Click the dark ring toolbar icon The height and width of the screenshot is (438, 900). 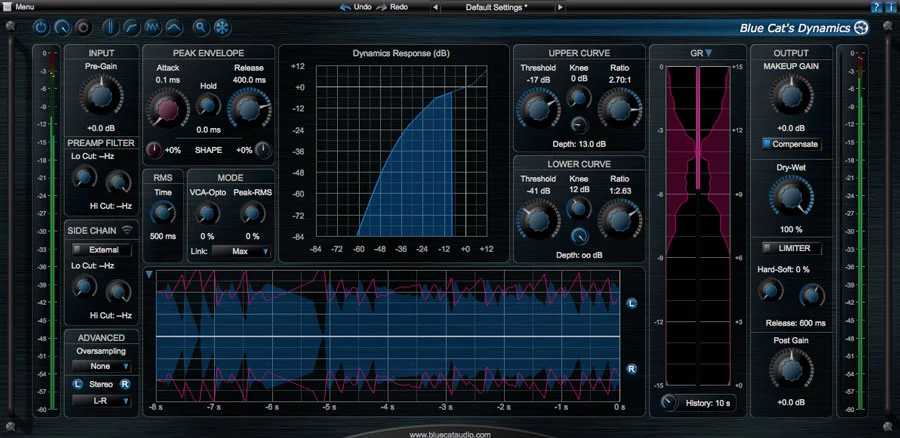(84, 27)
